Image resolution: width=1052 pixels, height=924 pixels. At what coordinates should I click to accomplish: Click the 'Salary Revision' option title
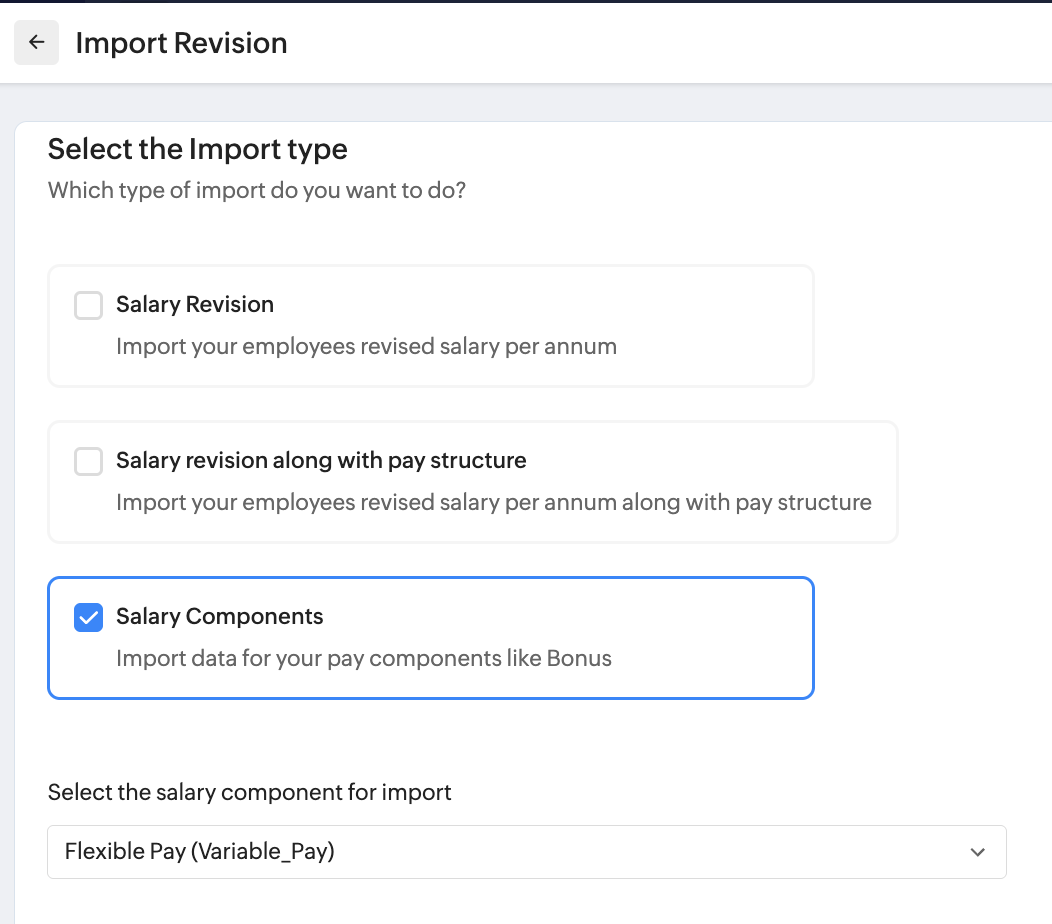click(195, 304)
